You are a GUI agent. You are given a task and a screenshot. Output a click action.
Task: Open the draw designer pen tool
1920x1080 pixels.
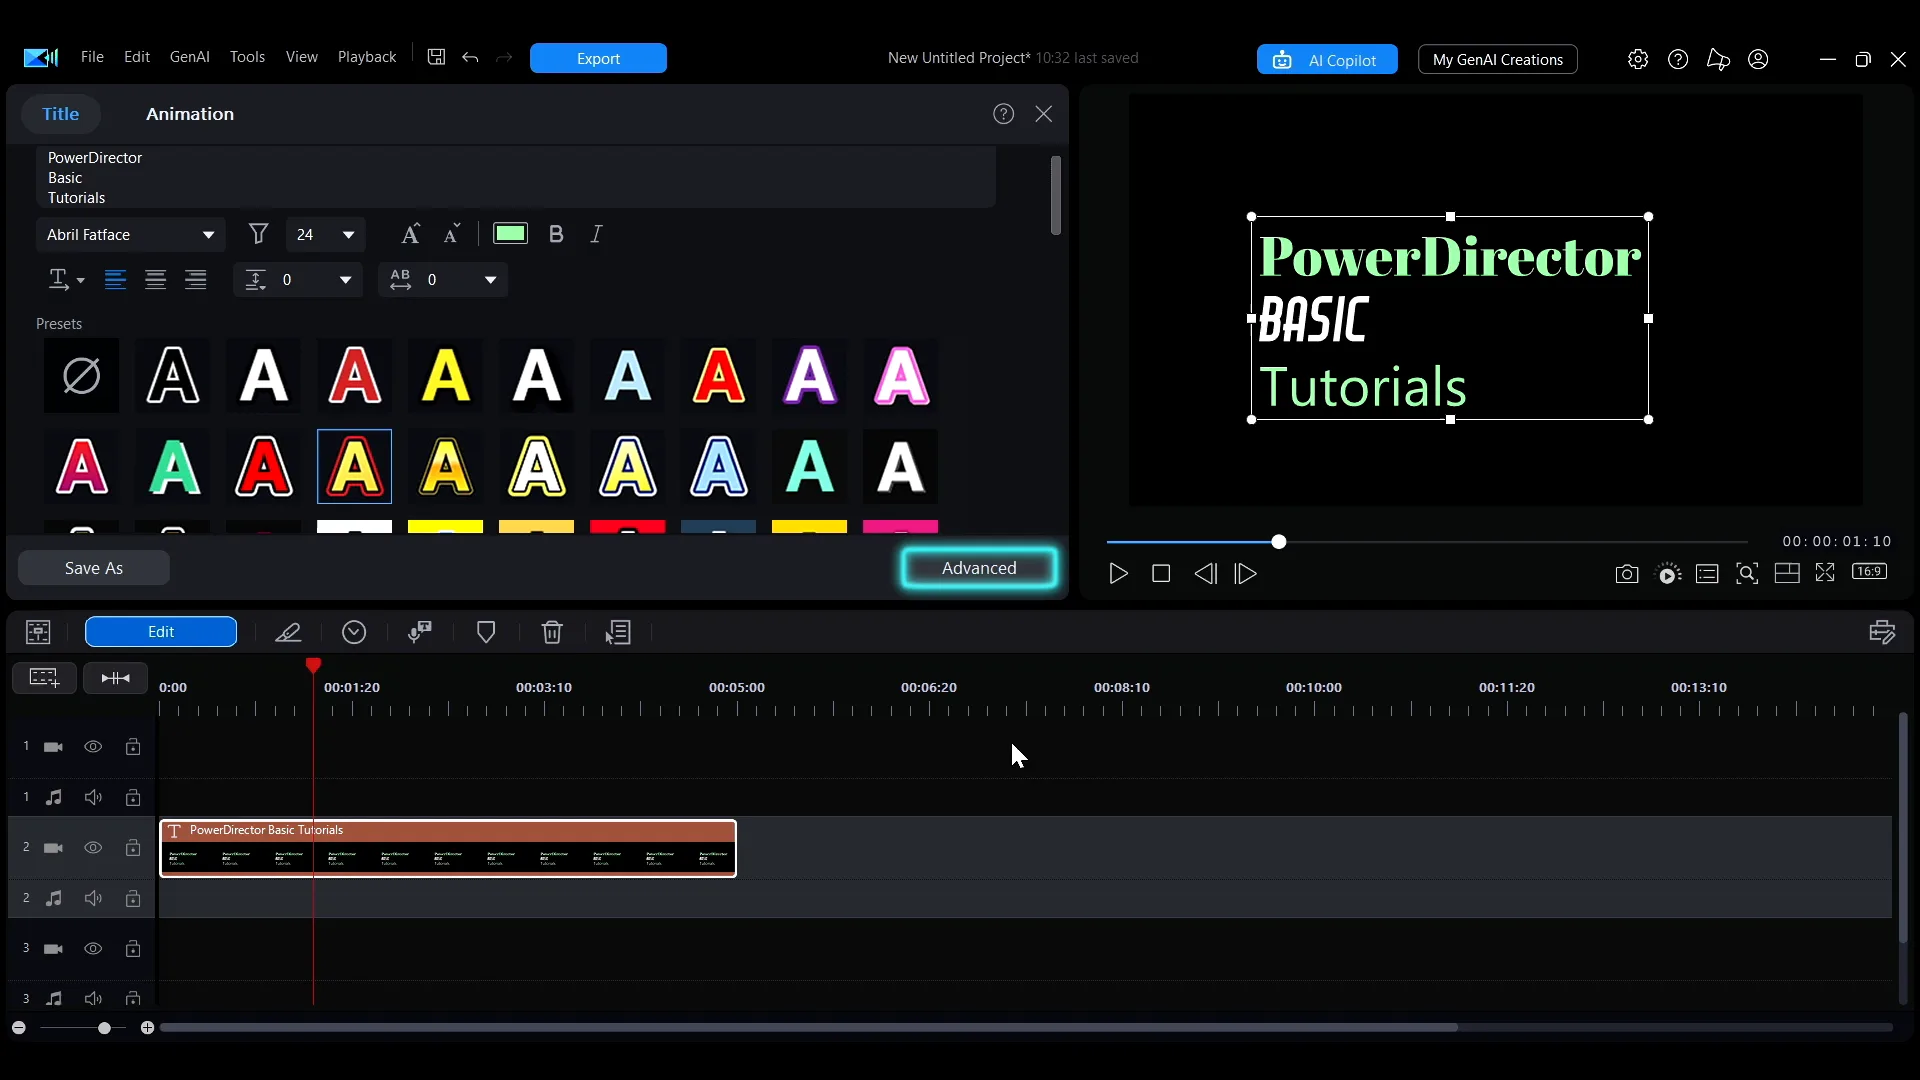click(288, 632)
